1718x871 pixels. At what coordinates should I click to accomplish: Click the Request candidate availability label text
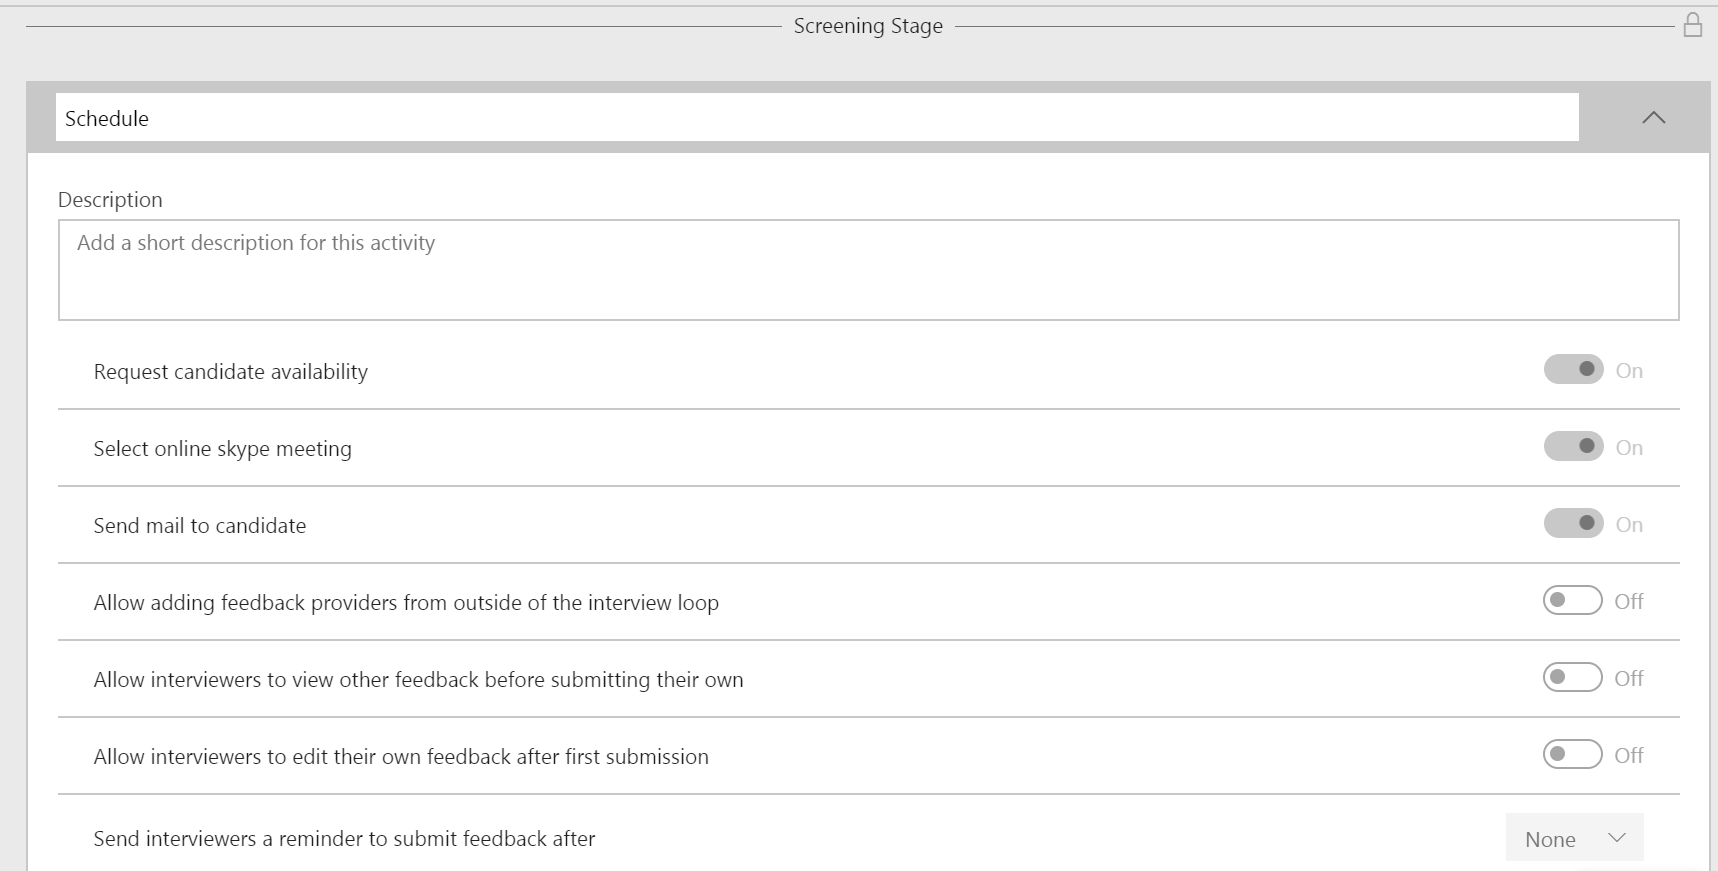[x=231, y=372]
